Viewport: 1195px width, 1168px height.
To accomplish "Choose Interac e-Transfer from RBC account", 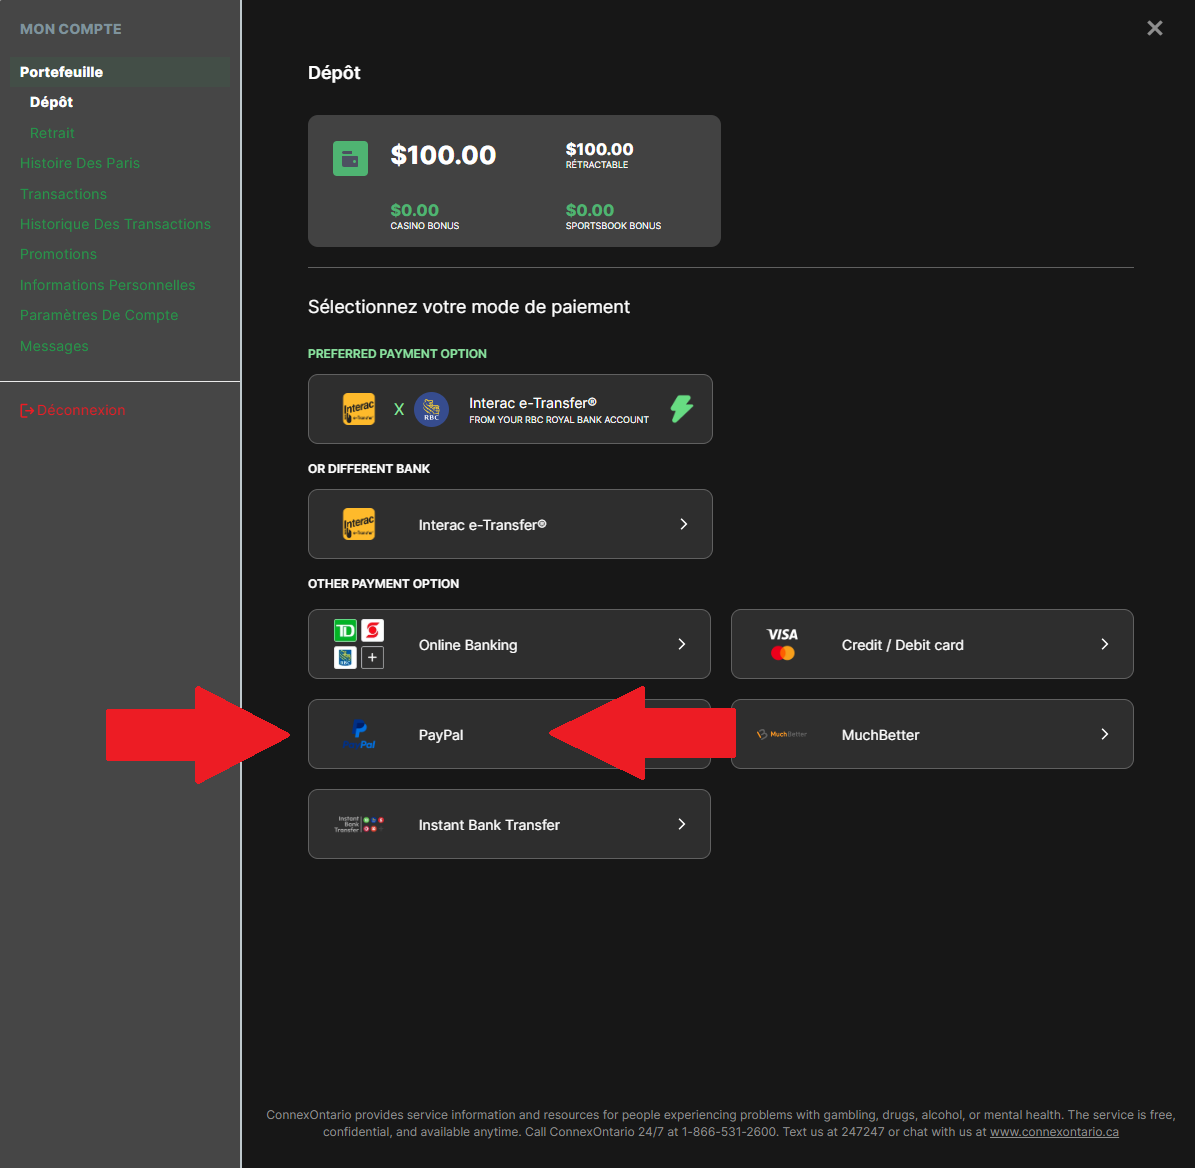I will [x=510, y=409].
